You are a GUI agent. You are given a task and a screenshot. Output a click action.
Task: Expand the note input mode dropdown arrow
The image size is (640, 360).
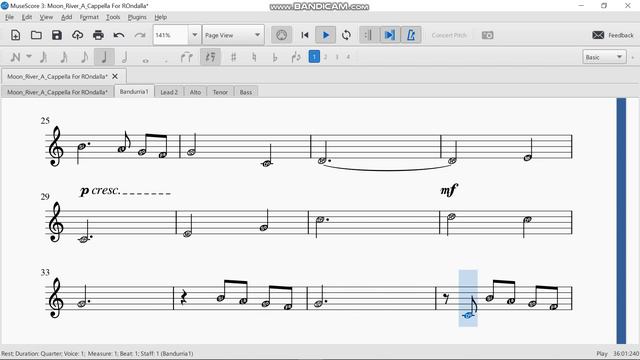29,56
